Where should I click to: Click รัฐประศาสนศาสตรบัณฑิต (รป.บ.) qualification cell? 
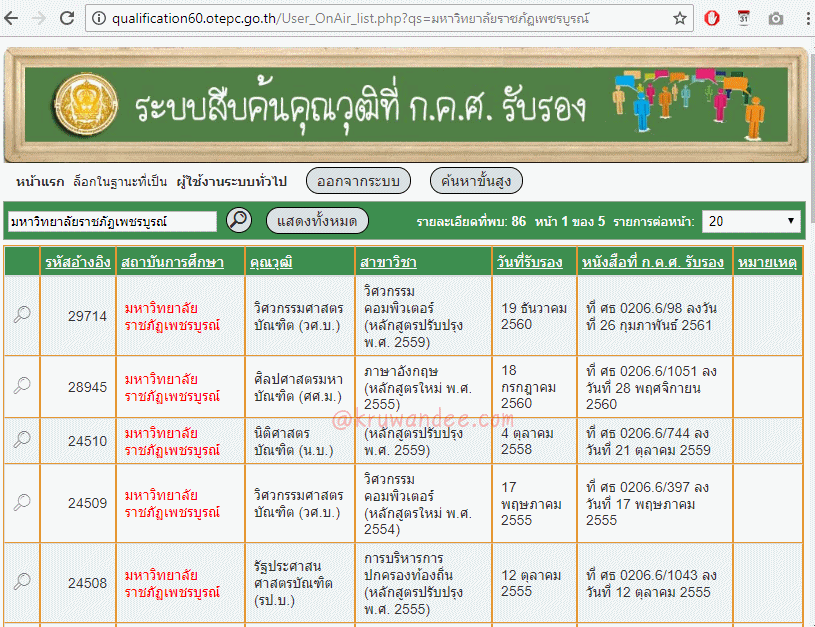[300, 583]
